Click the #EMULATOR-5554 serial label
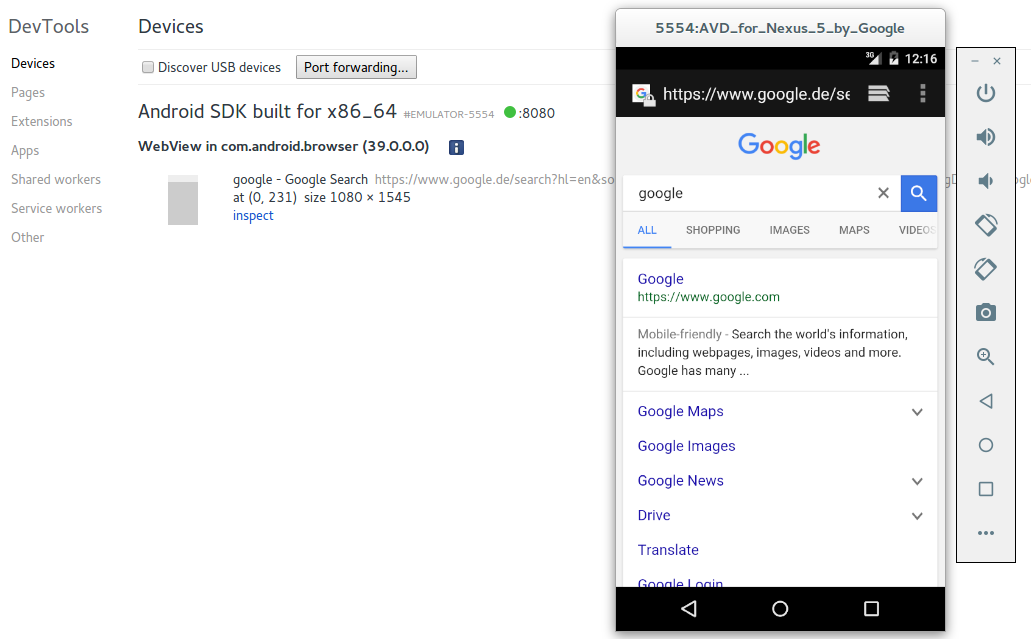The height and width of the screenshot is (639, 1031). 448,114
